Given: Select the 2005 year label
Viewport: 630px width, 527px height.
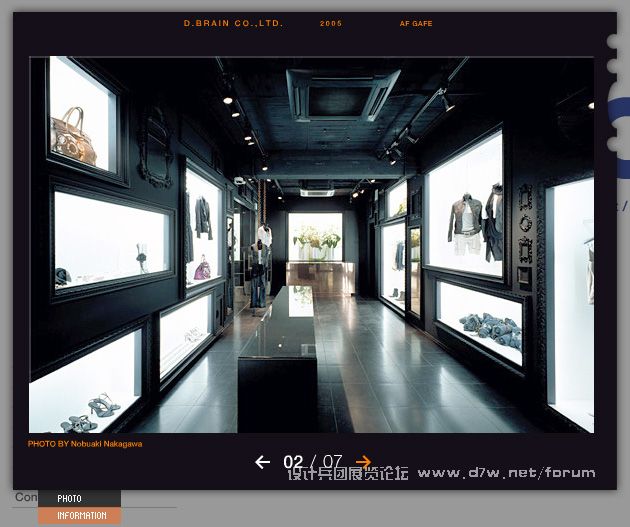Looking at the screenshot, I should point(331,23).
